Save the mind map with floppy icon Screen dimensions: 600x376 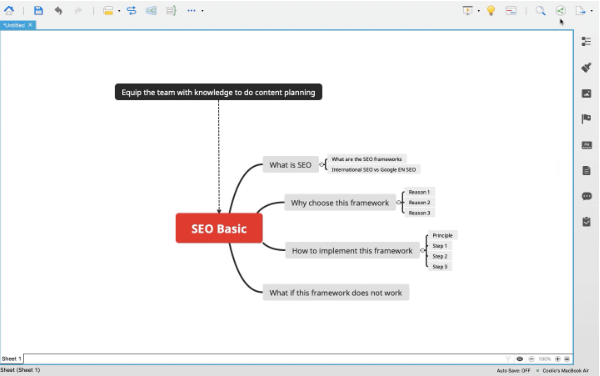click(38, 10)
